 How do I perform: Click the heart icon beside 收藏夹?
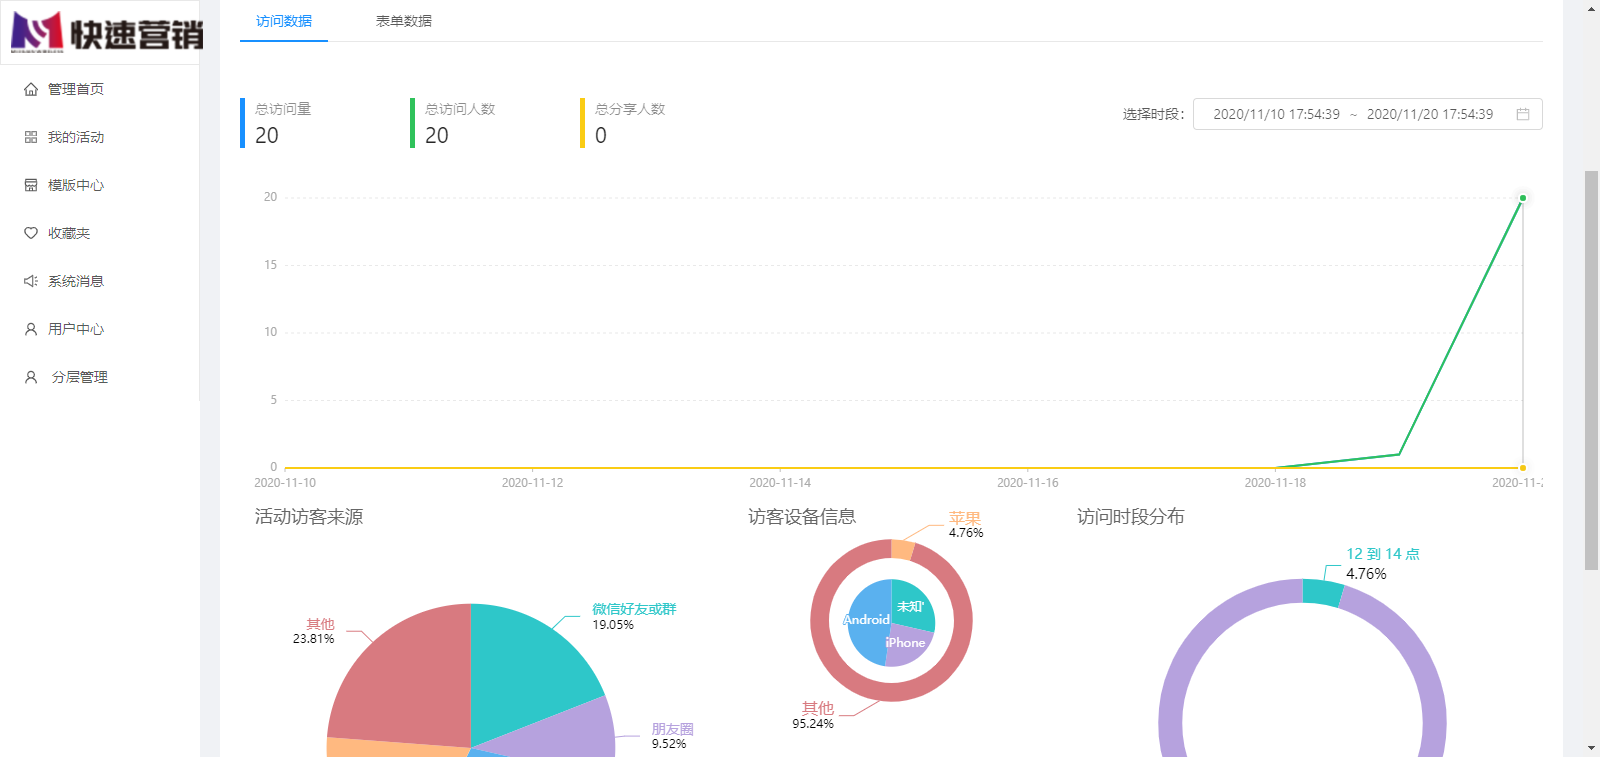pos(31,233)
